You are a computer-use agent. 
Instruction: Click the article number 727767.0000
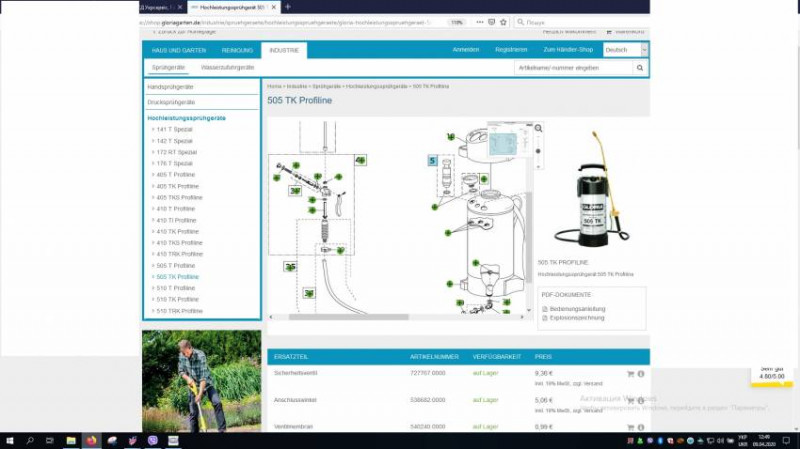pyautogui.click(x=428, y=373)
